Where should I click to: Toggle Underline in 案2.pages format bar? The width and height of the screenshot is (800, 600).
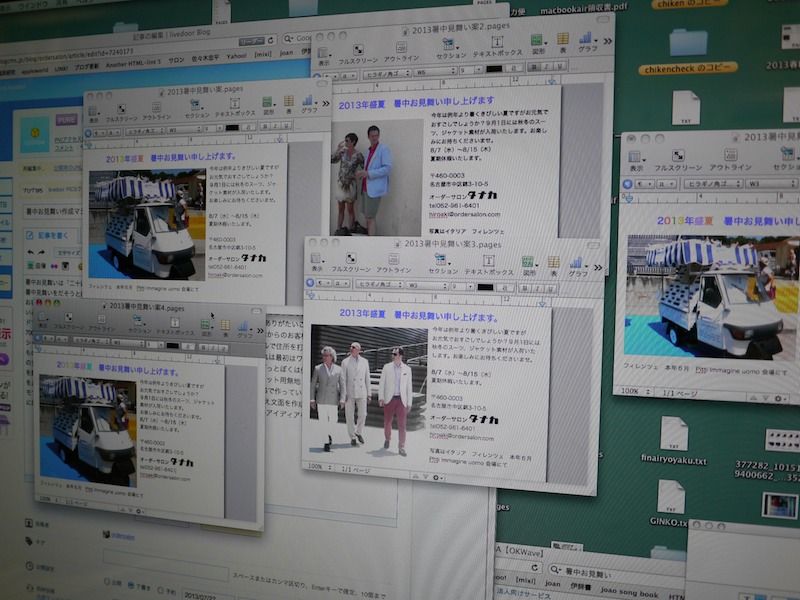tap(560, 66)
